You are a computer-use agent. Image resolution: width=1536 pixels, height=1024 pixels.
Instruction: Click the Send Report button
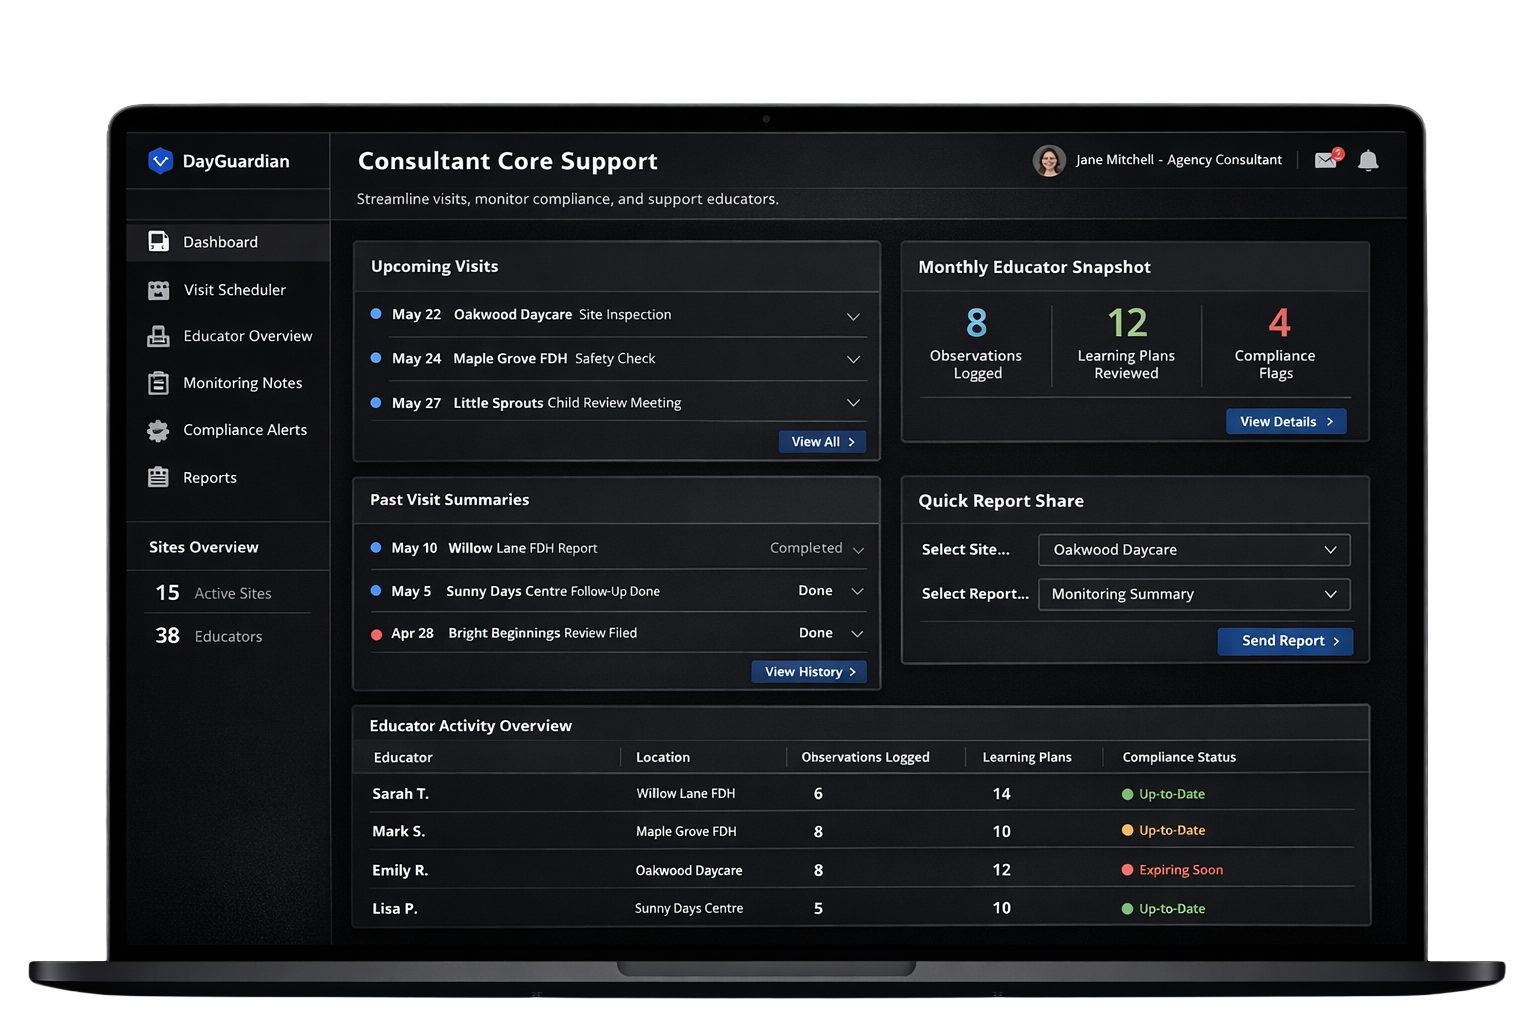(1285, 641)
